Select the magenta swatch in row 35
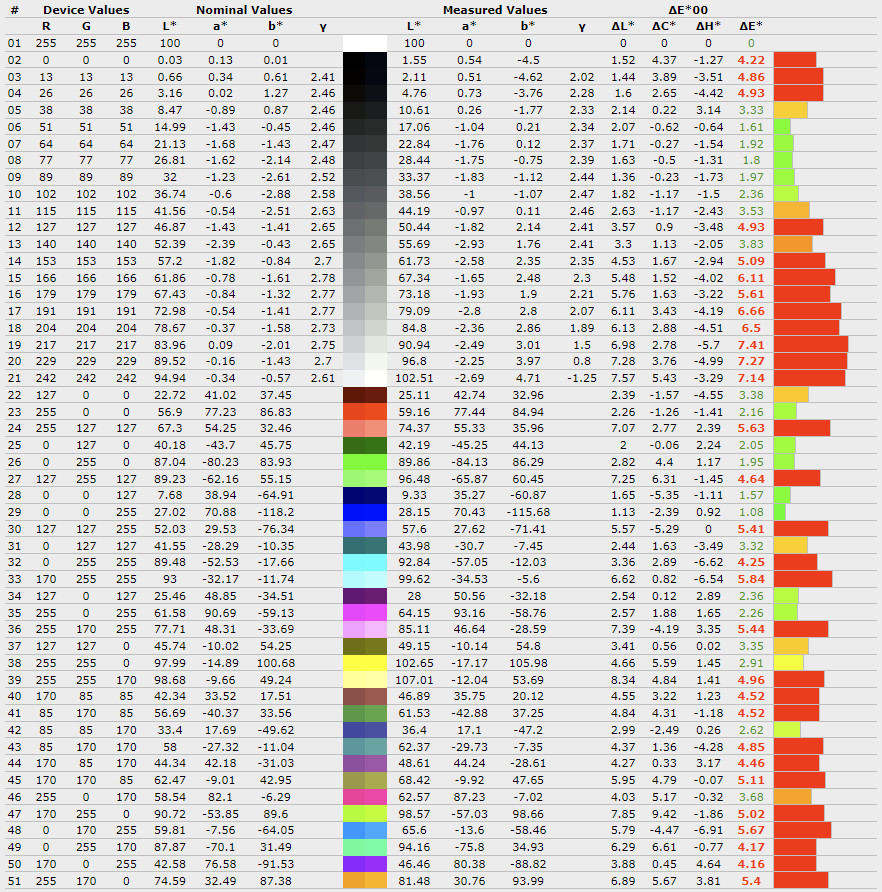 (365, 613)
